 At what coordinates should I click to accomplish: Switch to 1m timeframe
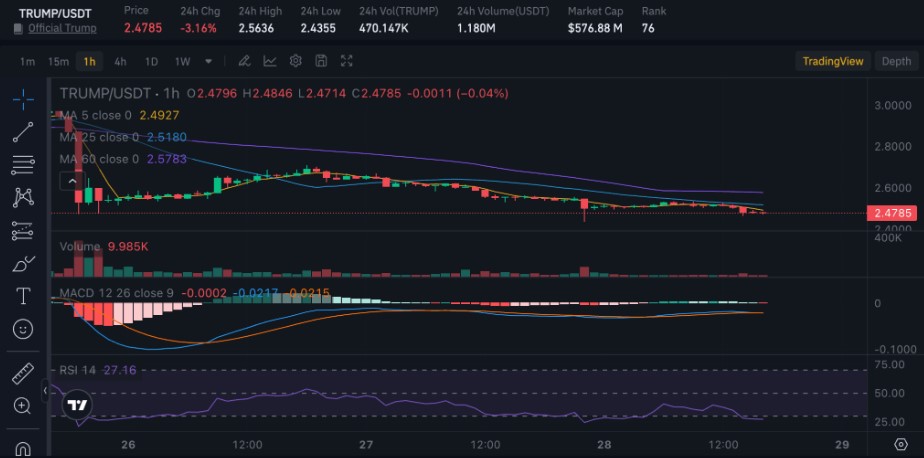coord(27,61)
